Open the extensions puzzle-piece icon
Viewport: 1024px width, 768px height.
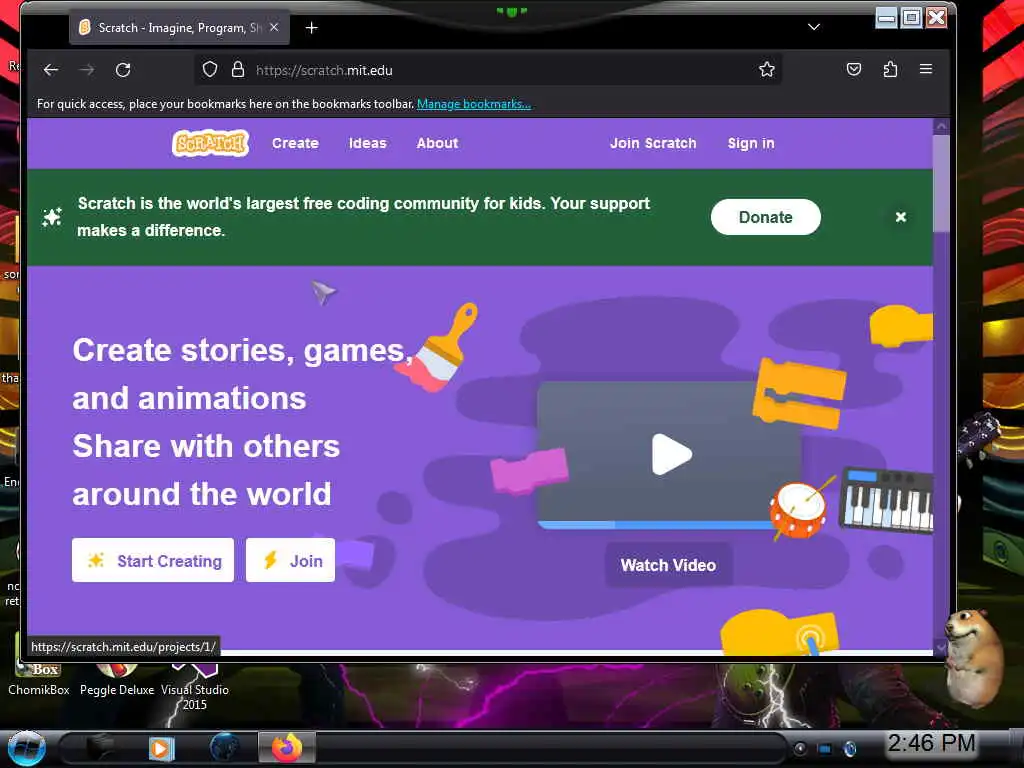tap(890, 69)
